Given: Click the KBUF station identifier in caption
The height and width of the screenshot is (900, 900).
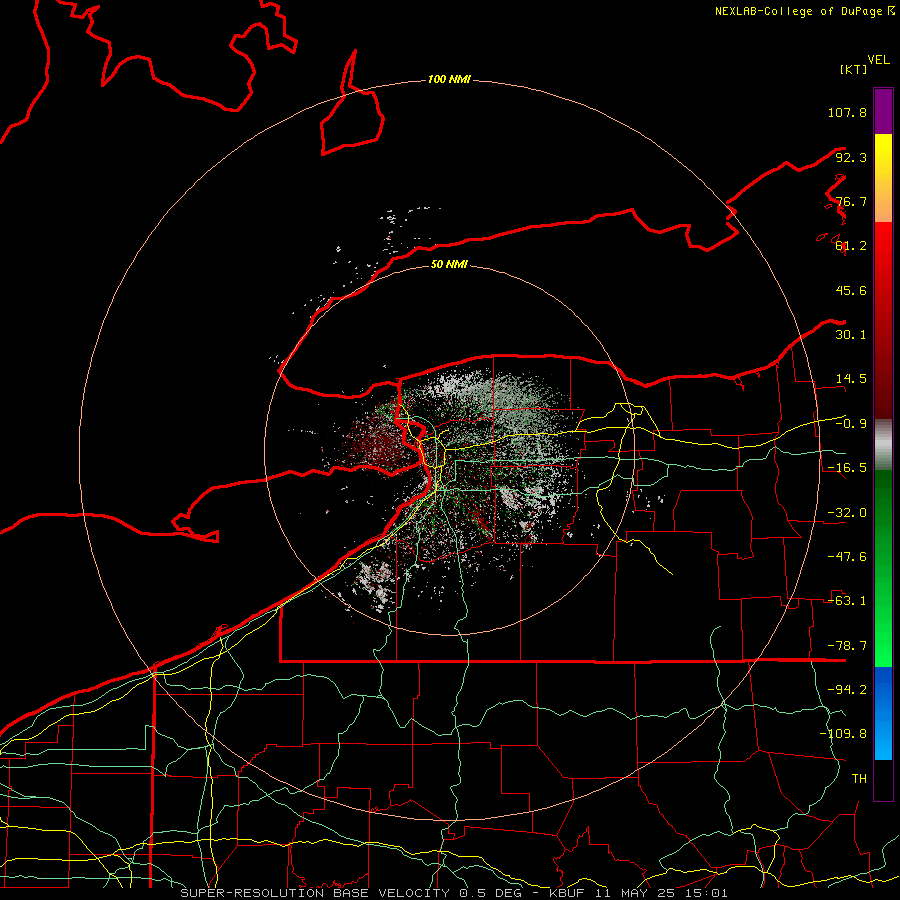Looking at the screenshot, I should [569, 893].
